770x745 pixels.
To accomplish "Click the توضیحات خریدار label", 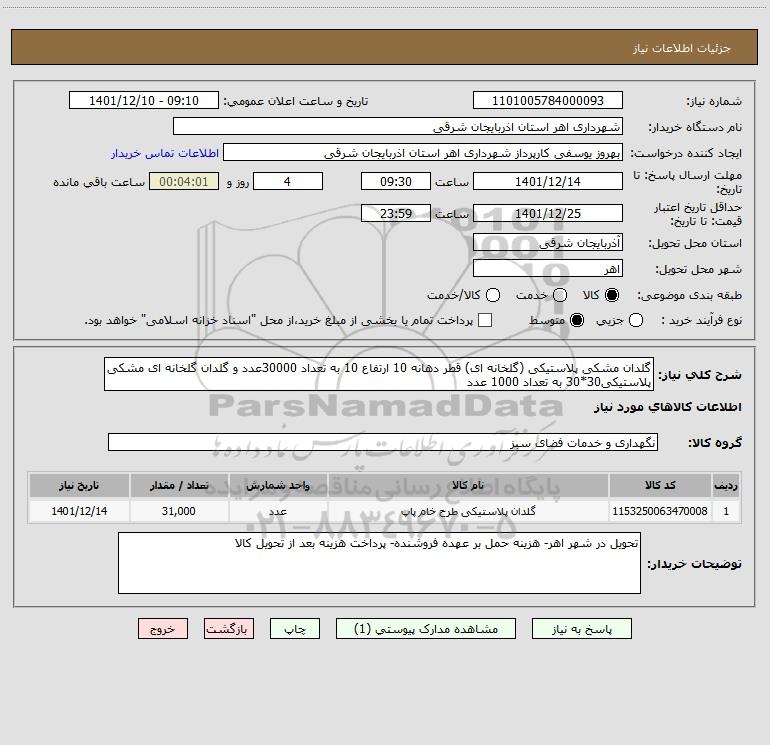I will [694, 564].
